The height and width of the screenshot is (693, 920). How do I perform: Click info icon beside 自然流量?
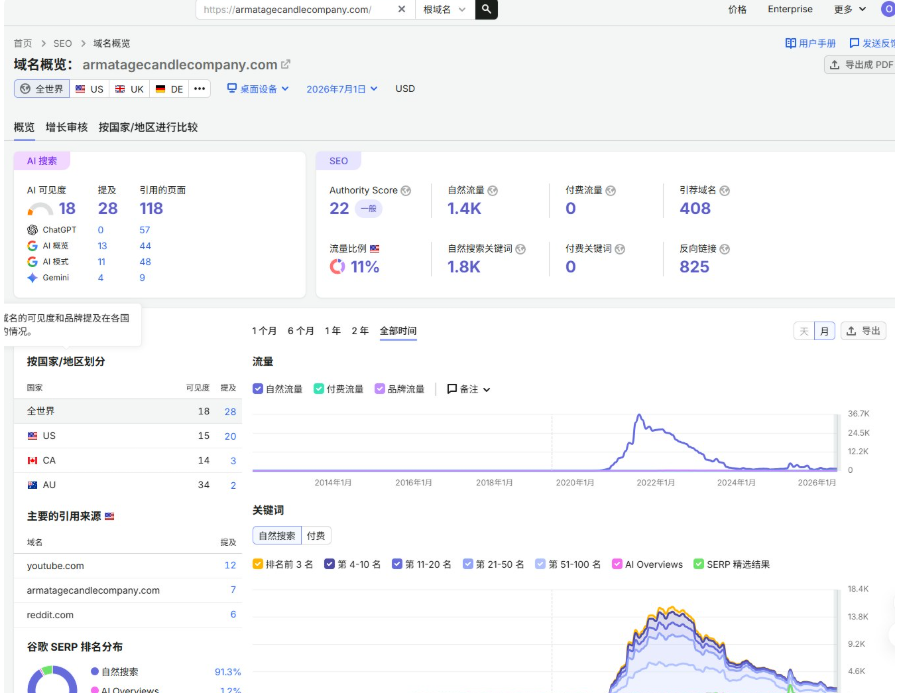click(x=493, y=191)
